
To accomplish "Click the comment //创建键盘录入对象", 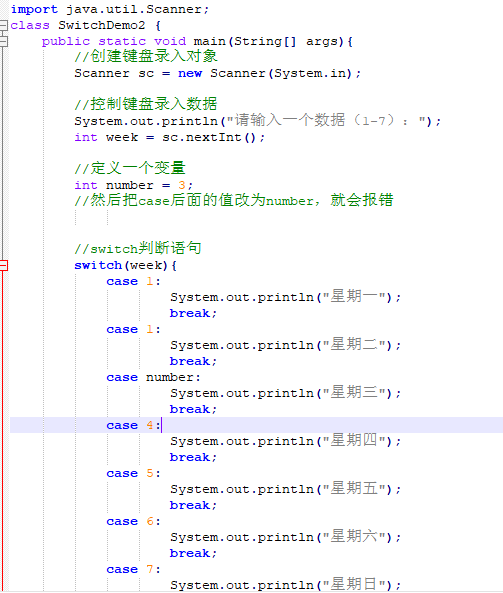I will pos(146,57).
